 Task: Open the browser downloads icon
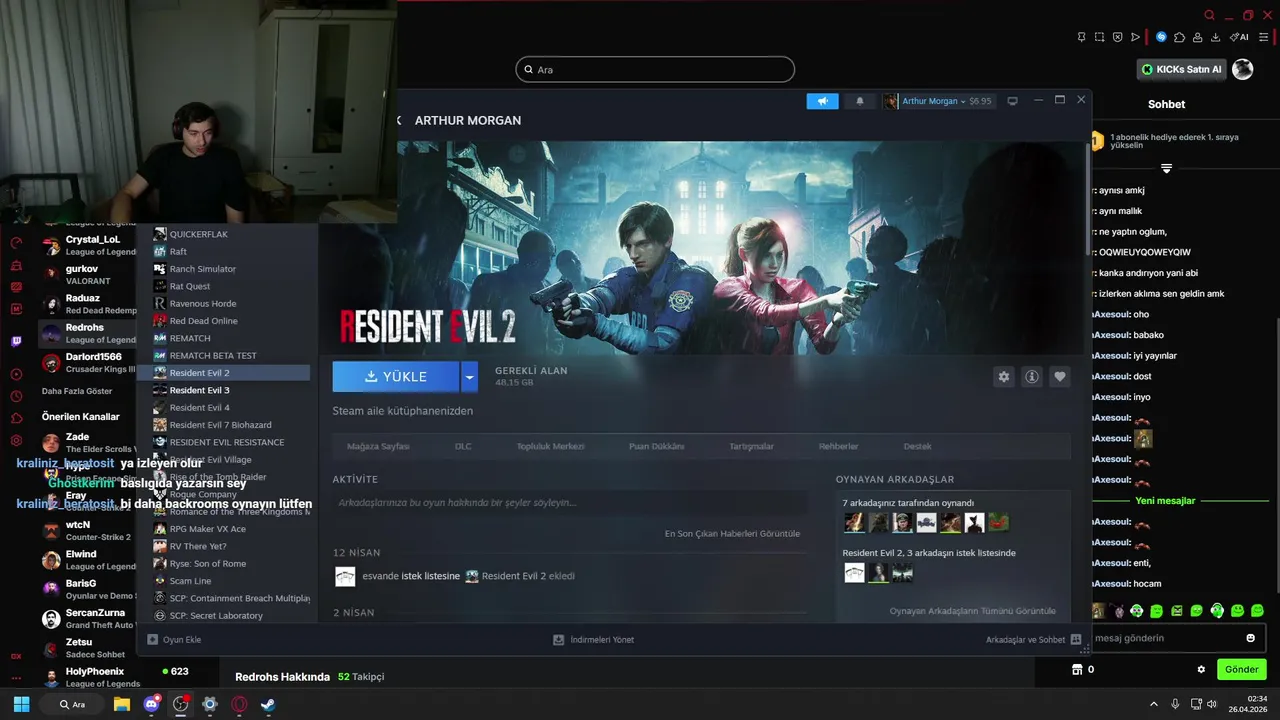click(1215, 37)
